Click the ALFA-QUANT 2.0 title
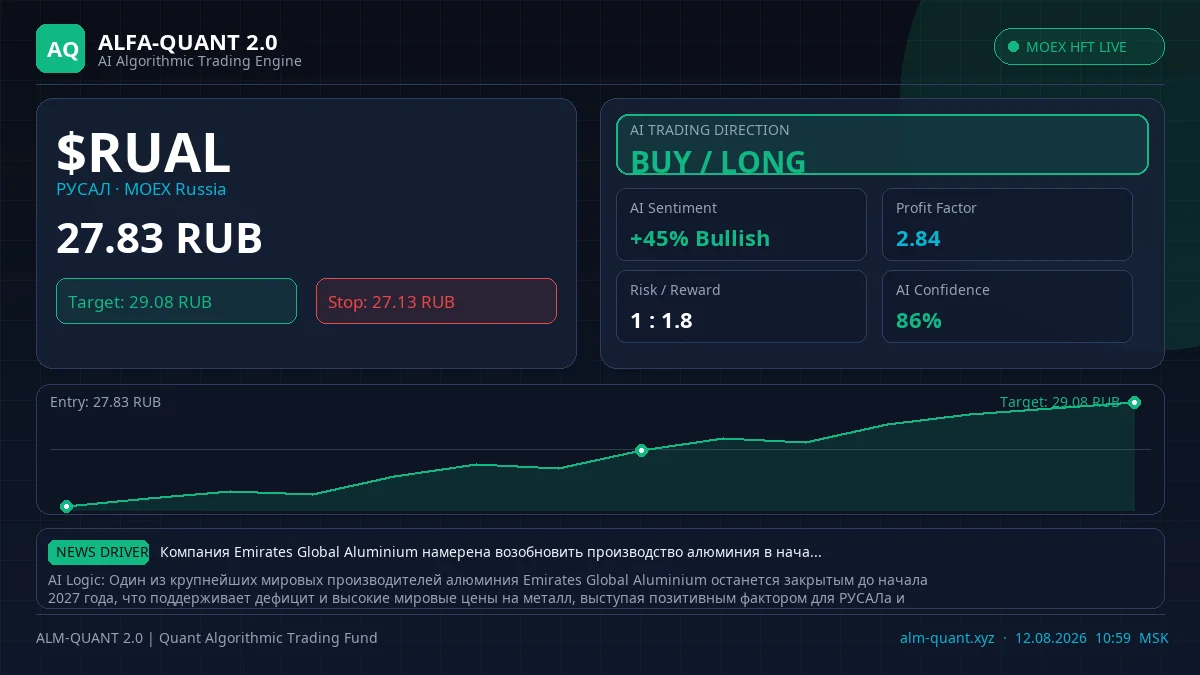This screenshot has height=675, width=1200. point(188,42)
